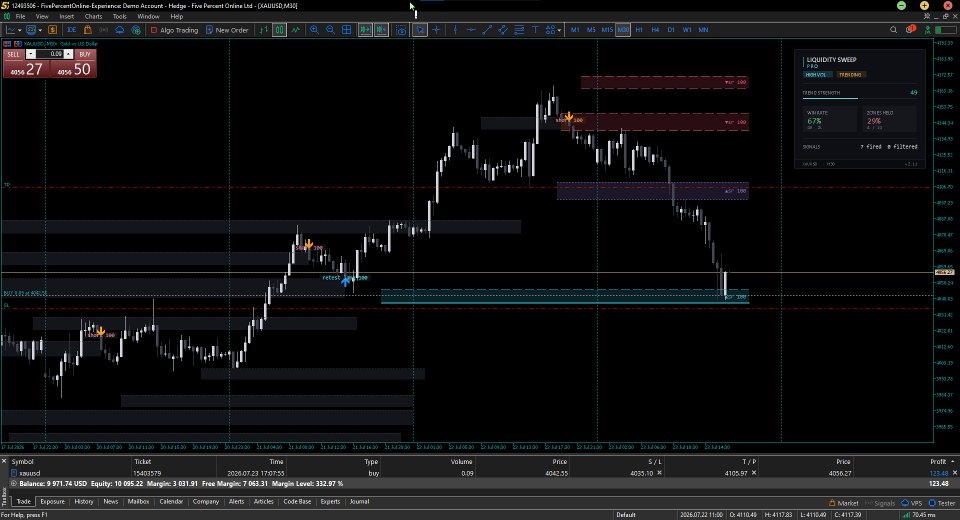Expand the objects shapes dropdown arrow
This screenshot has width=960, height=520.
[x=559, y=30]
